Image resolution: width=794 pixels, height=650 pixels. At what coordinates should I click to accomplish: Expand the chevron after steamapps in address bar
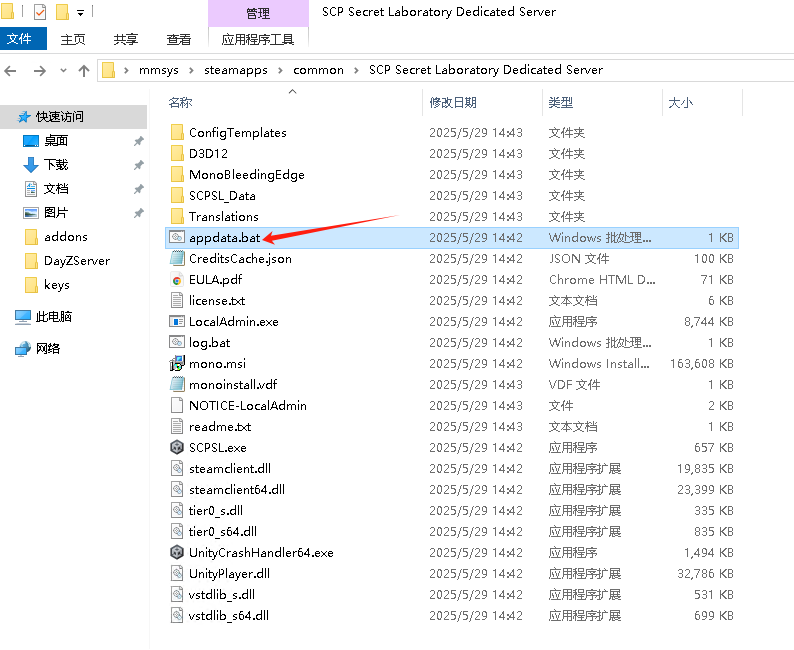[x=281, y=70]
